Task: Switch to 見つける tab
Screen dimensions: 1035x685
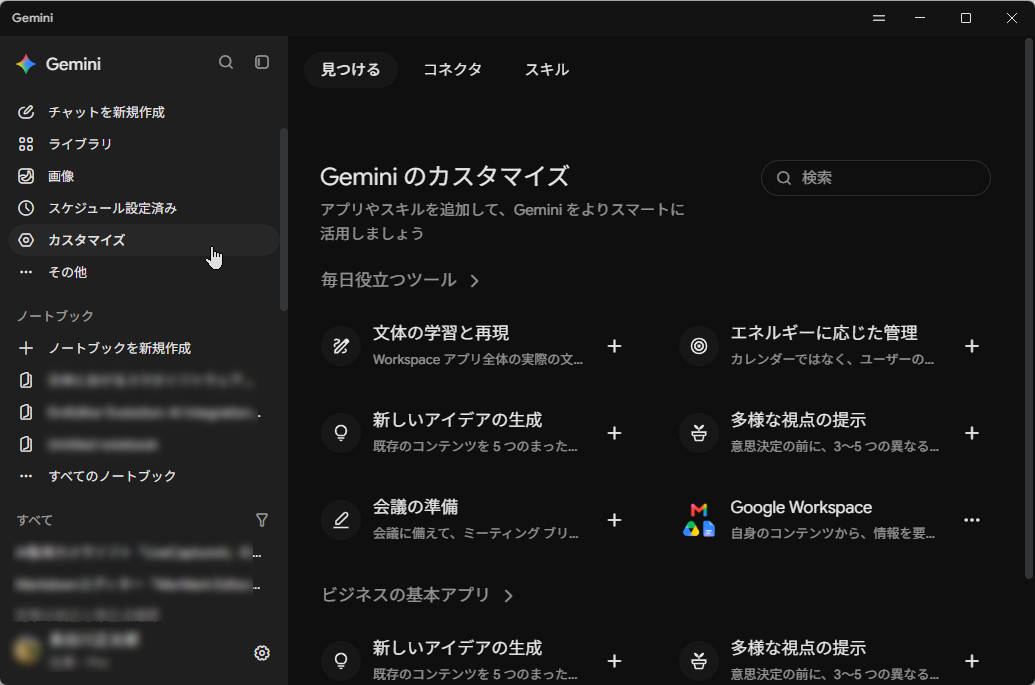Action: pos(351,69)
